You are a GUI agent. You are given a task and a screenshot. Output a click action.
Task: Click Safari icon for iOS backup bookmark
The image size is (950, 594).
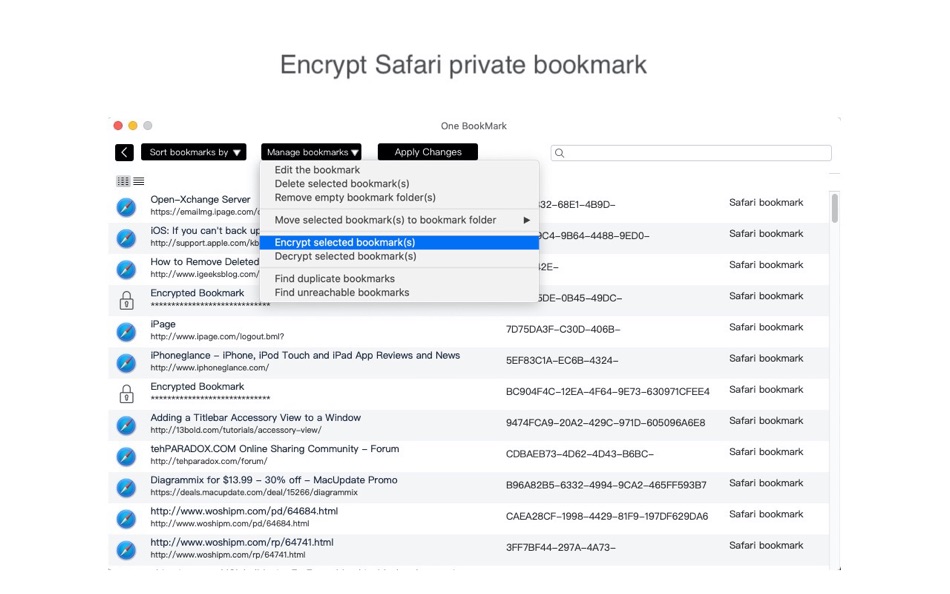pyautogui.click(x=126, y=238)
